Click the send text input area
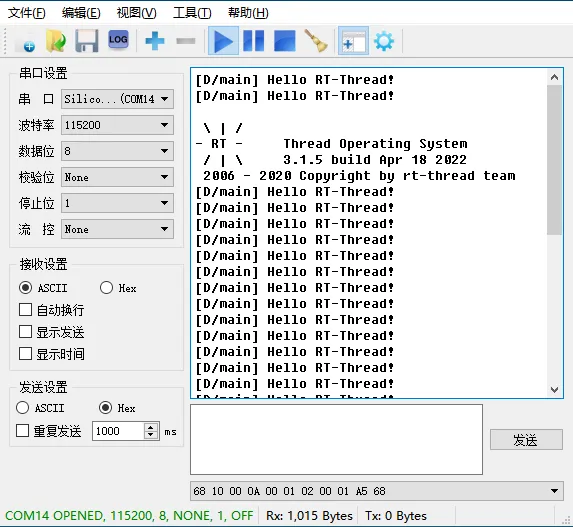This screenshot has width=573, height=527. point(336,439)
